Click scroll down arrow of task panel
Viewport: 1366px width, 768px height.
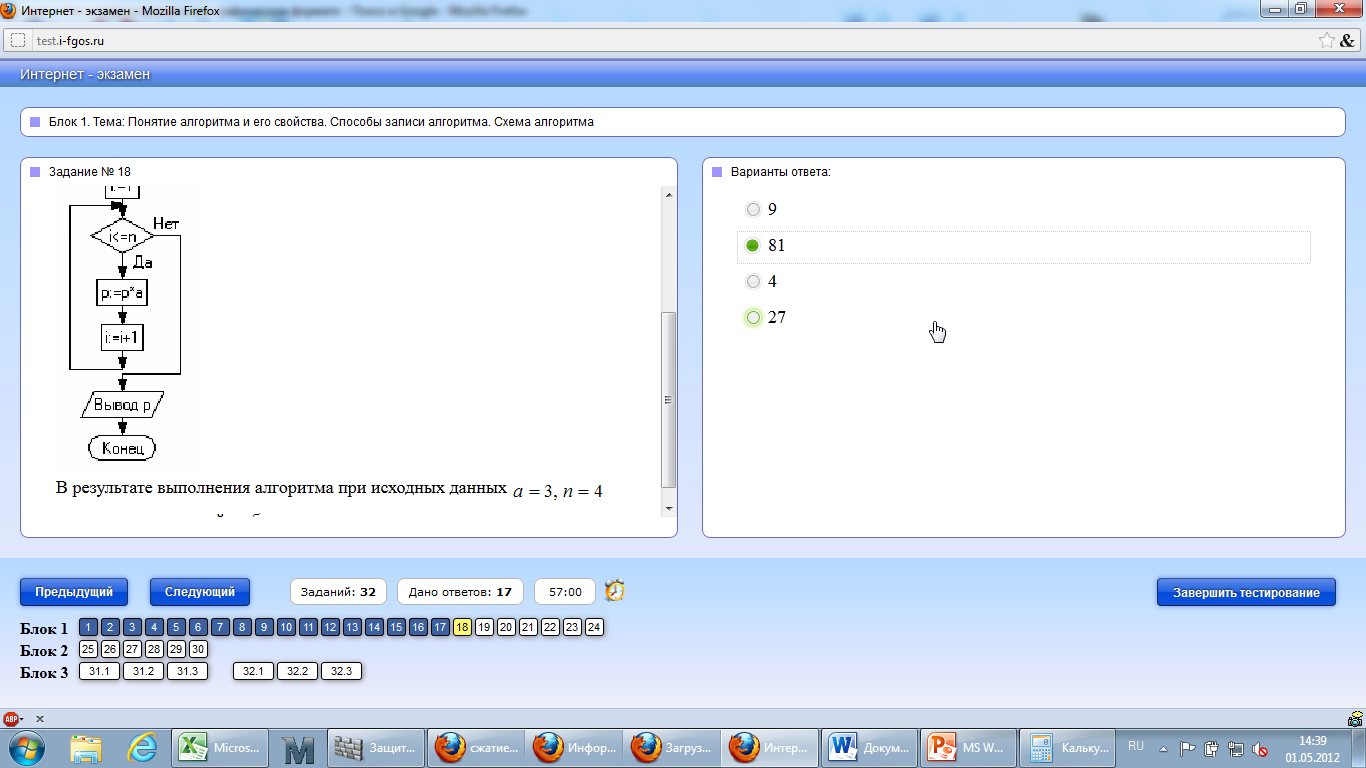[x=669, y=509]
